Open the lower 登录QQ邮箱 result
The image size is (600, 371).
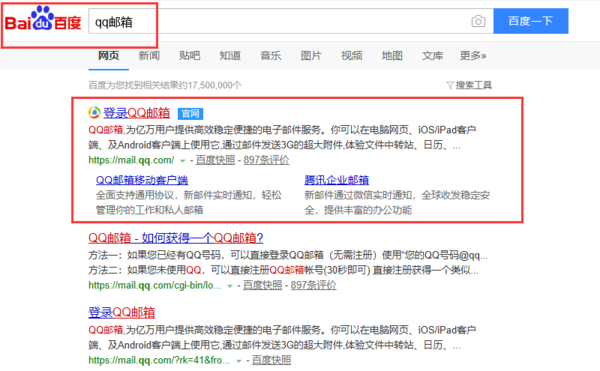coord(122,312)
